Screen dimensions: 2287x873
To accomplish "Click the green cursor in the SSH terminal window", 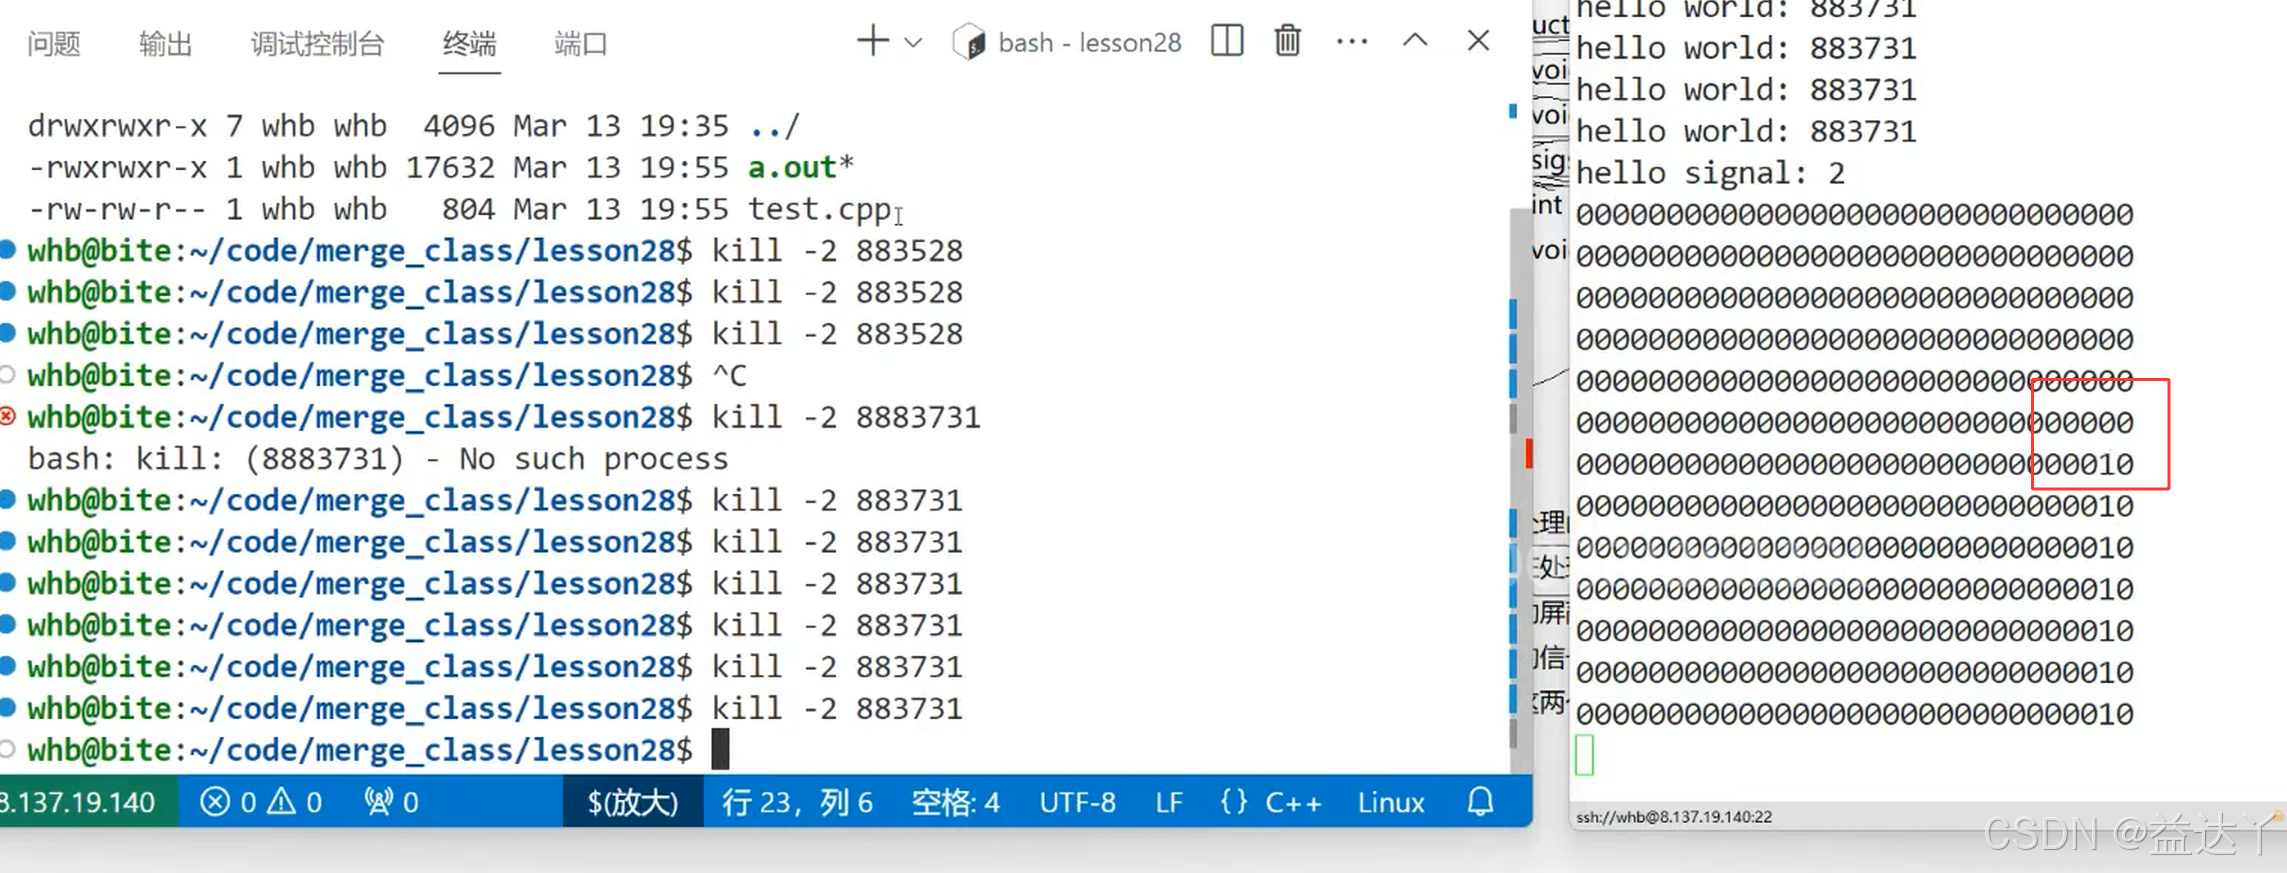I will pos(1585,755).
